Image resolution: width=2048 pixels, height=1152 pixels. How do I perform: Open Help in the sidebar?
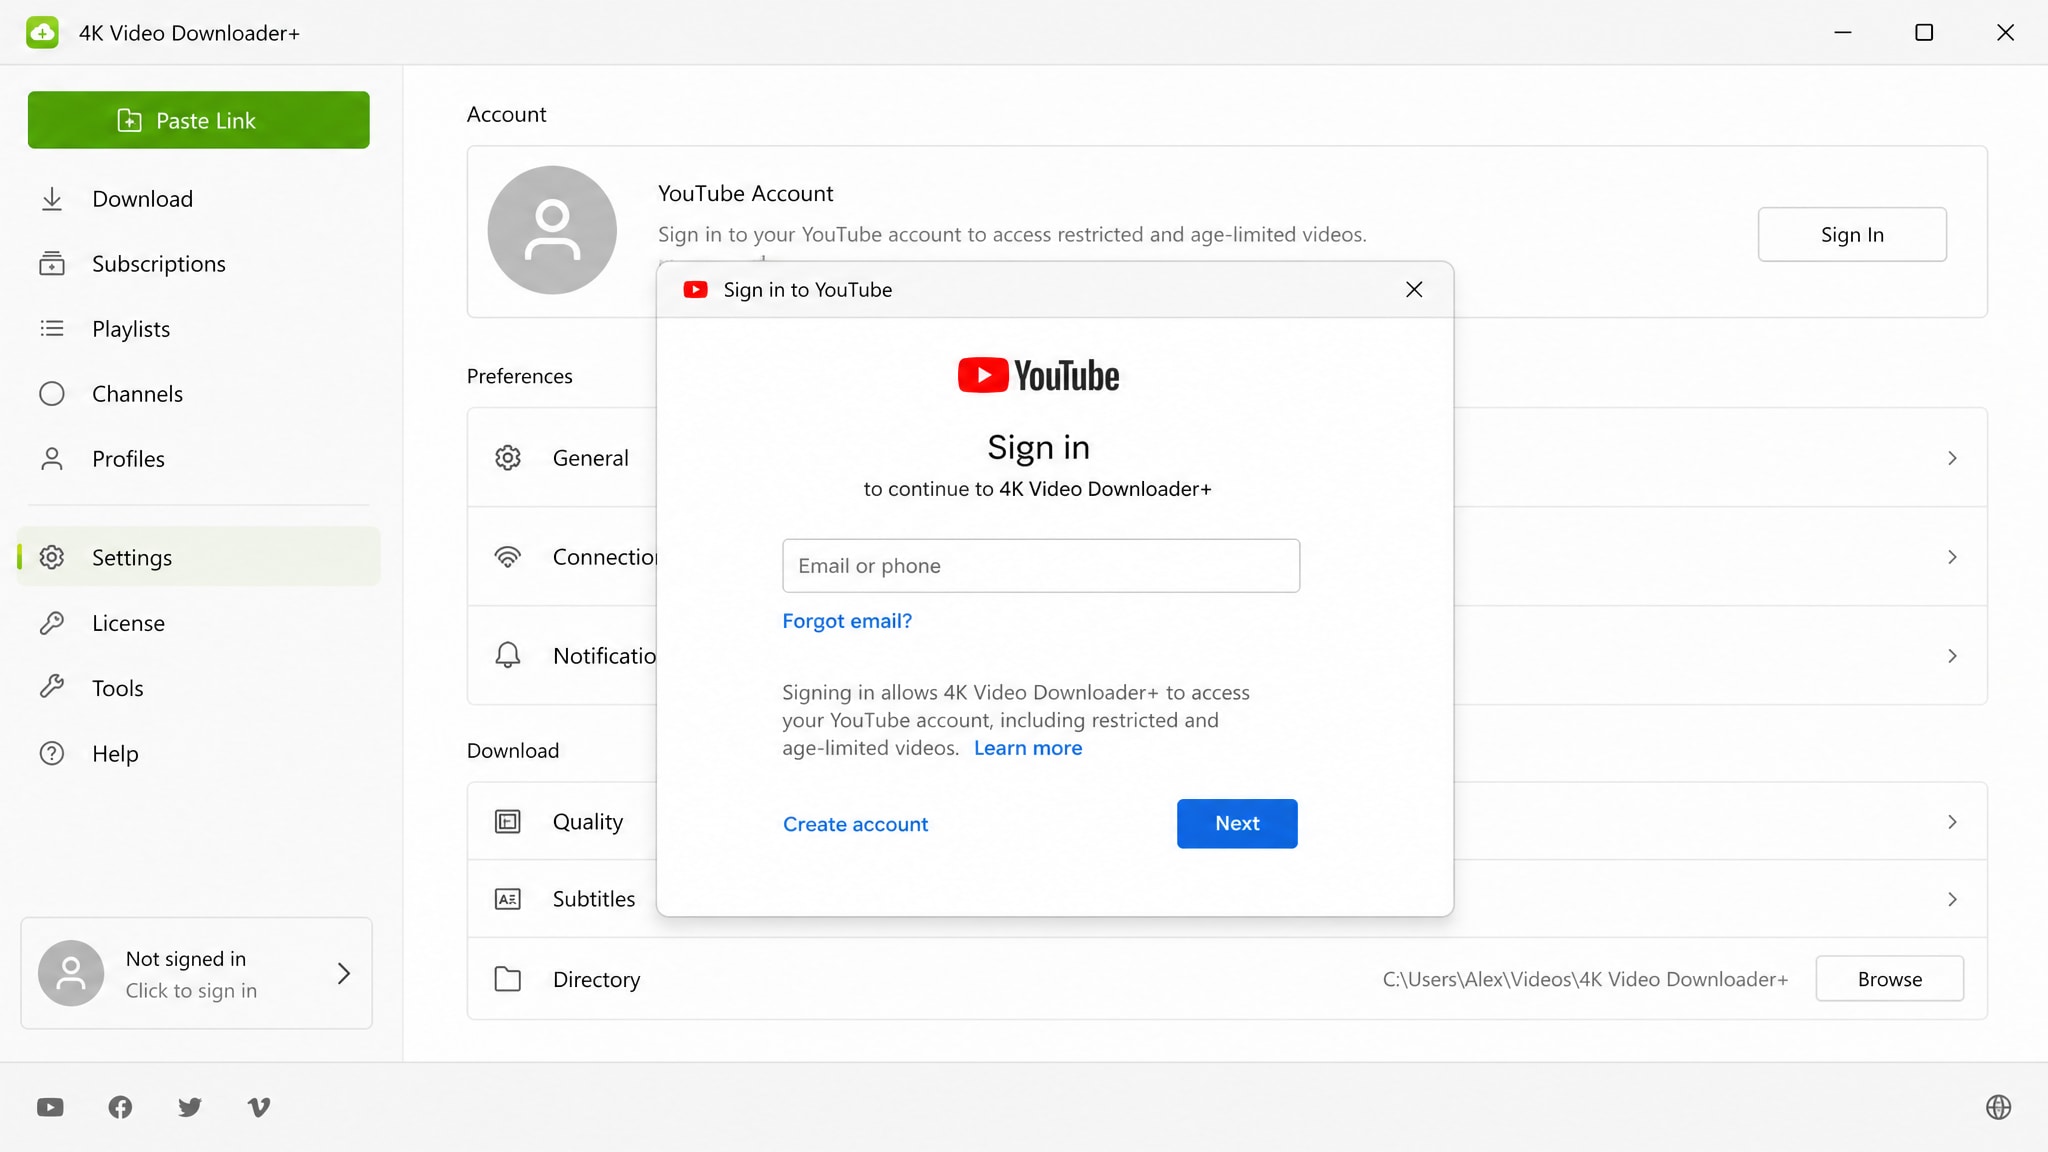pos(198,753)
